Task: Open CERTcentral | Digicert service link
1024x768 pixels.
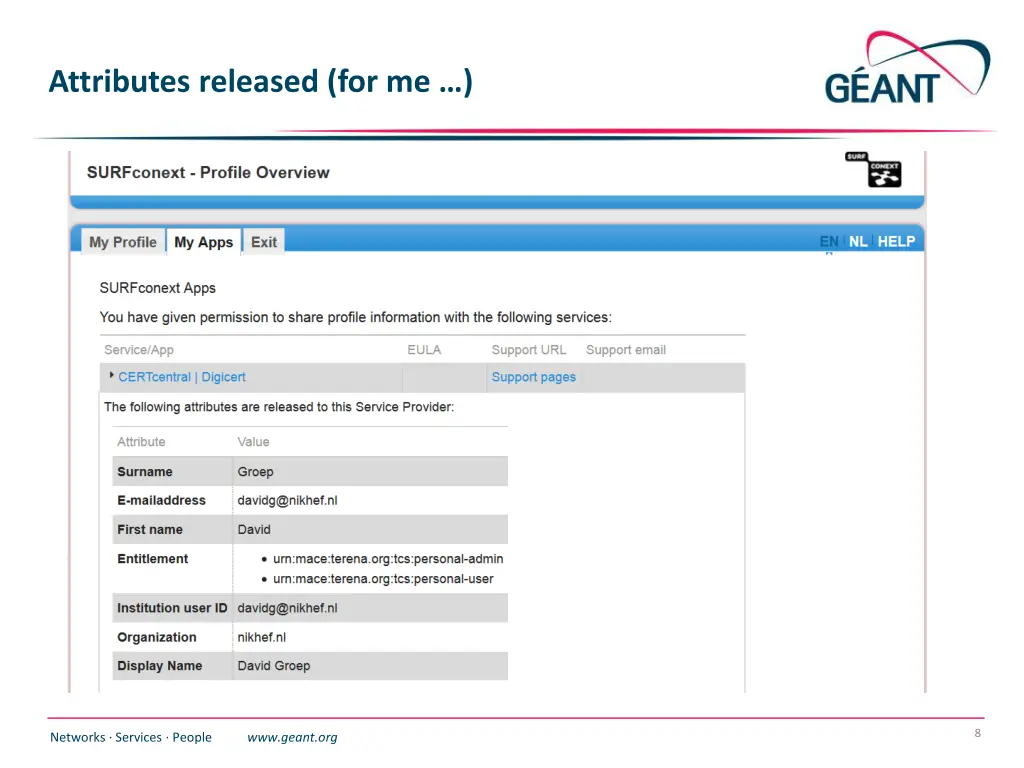Action: point(182,377)
